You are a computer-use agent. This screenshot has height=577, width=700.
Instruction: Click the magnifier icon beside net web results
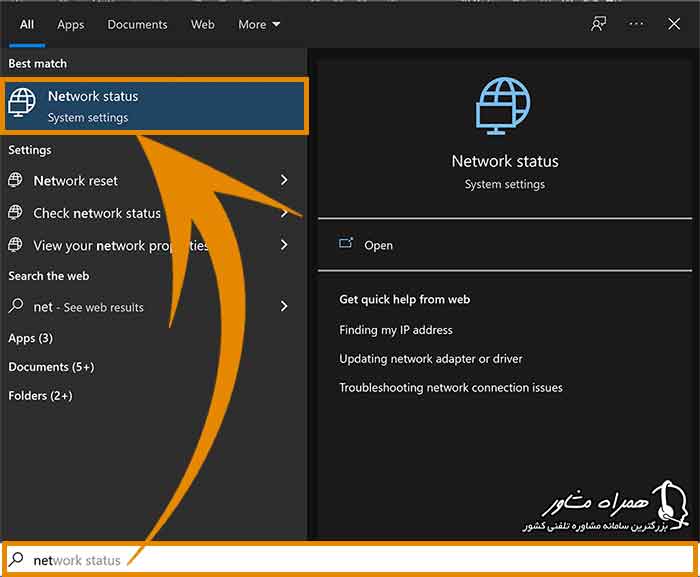click(x=16, y=306)
